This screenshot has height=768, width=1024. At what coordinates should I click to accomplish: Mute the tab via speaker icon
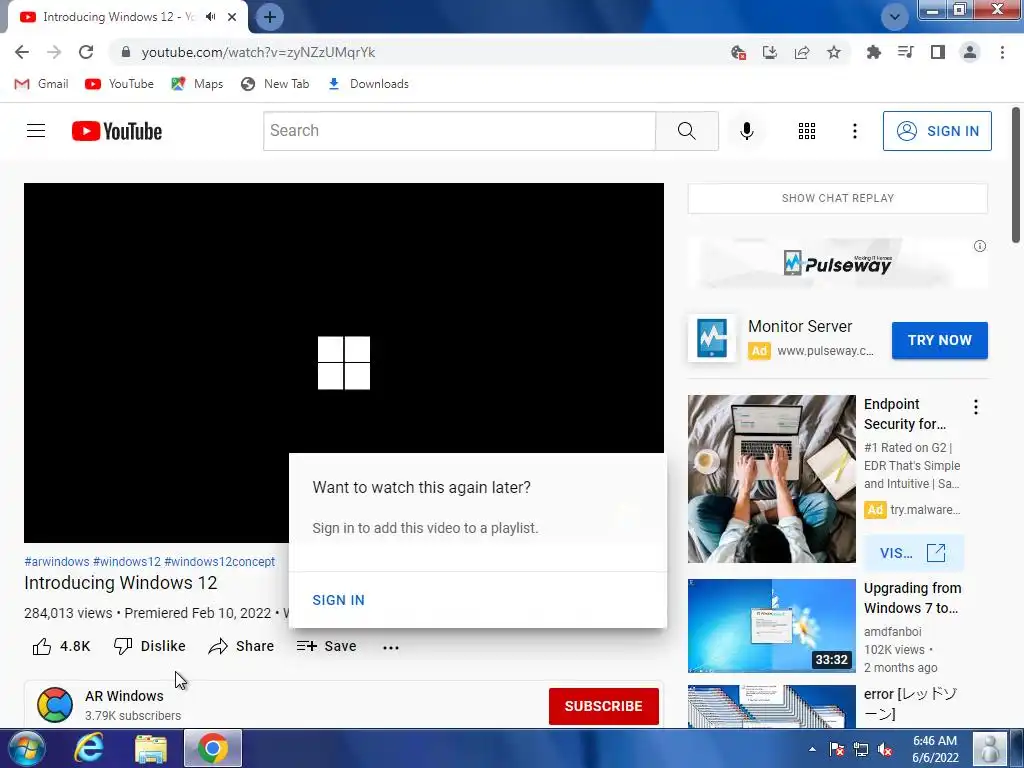(x=210, y=17)
